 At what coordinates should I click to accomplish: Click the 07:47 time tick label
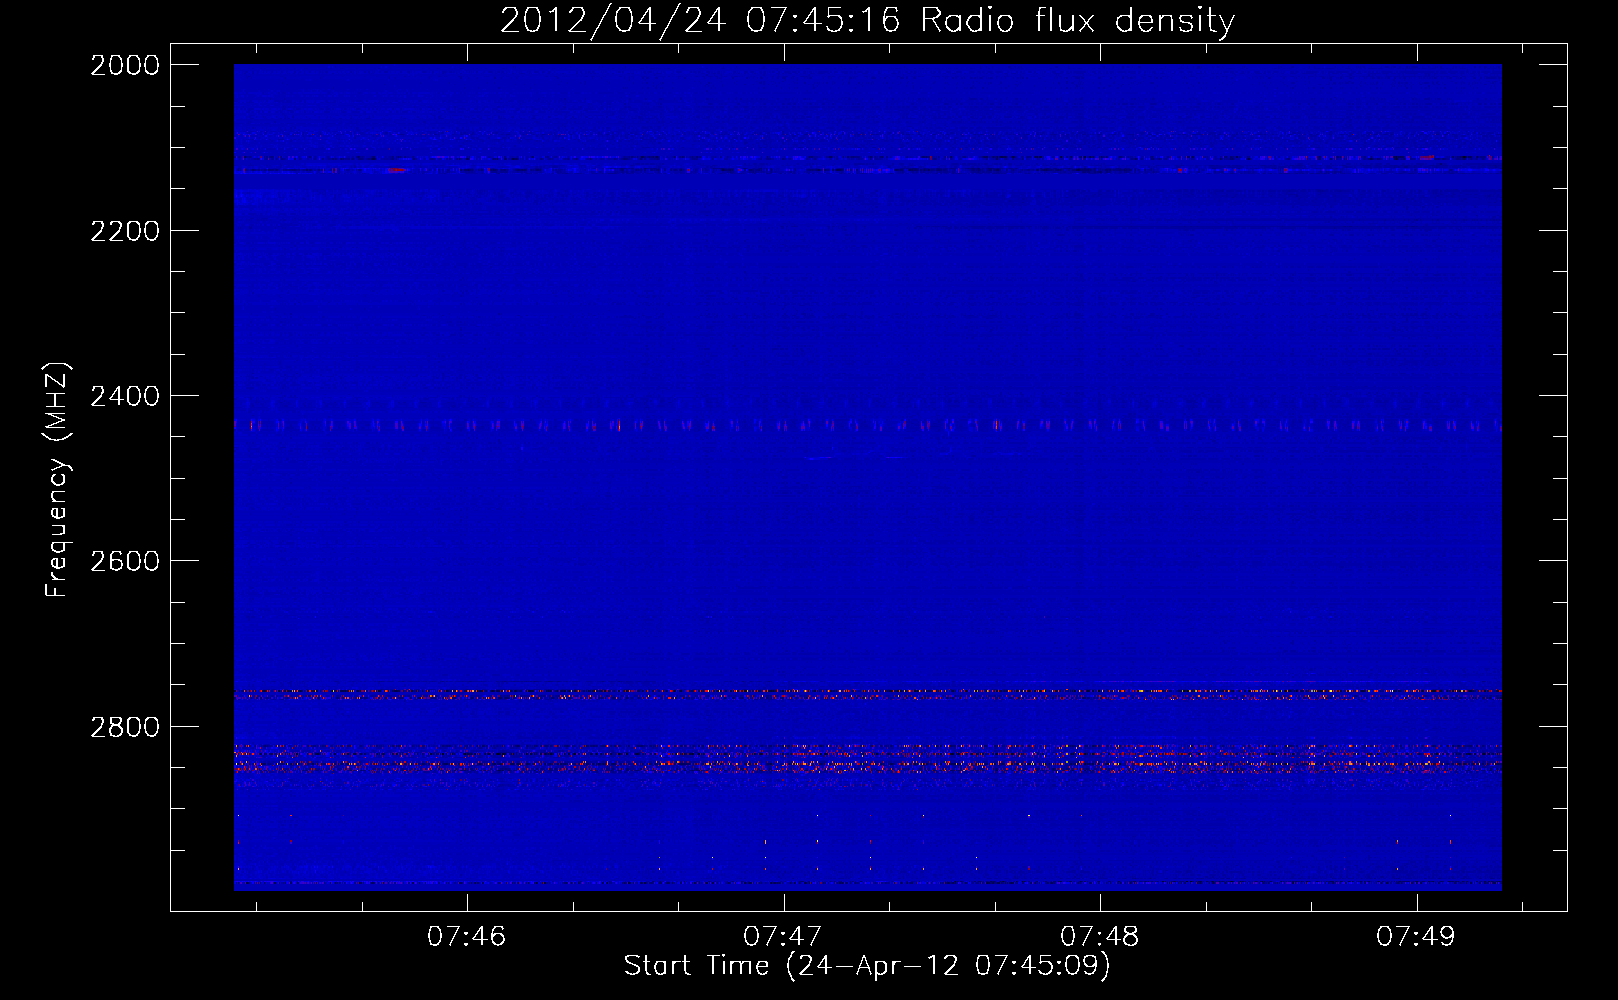[783, 936]
